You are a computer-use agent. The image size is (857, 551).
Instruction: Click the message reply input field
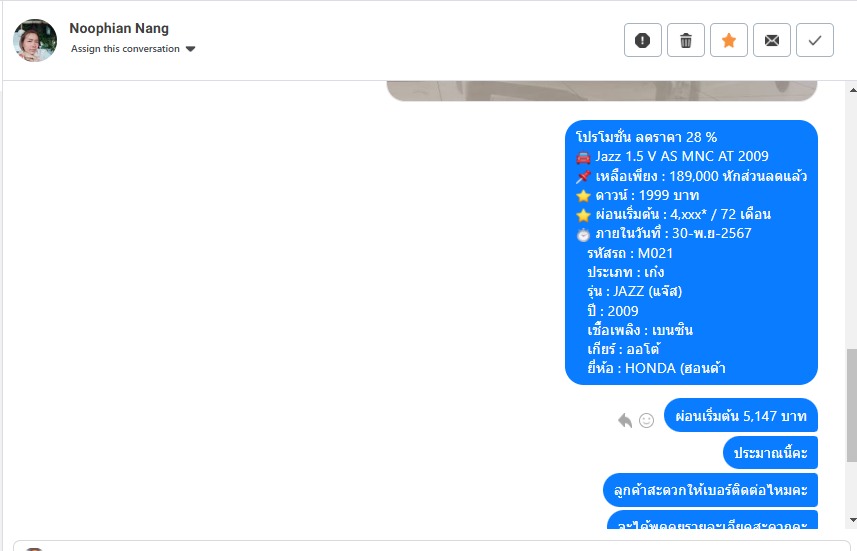click(x=428, y=546)
